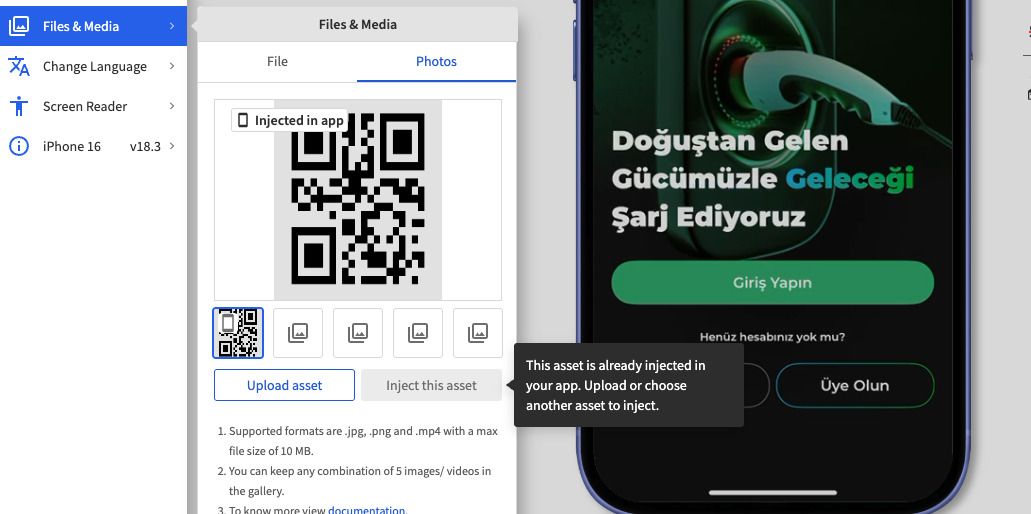Tap Üye Olun button on phone
This screenshot has height=514, width=1031.
tap(855, 385)
